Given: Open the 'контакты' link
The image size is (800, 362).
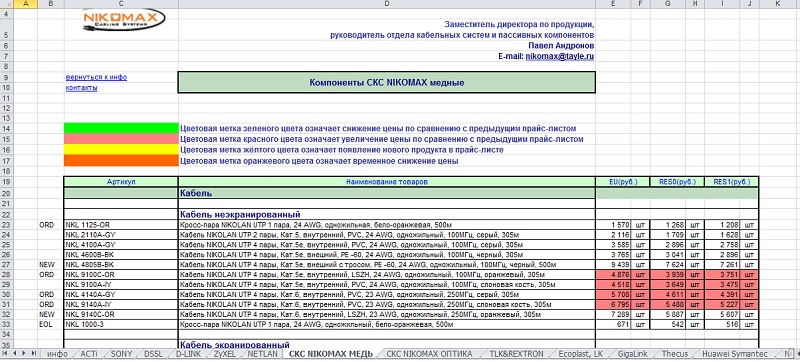Looking at the screenshot, I should coord(81,88).
